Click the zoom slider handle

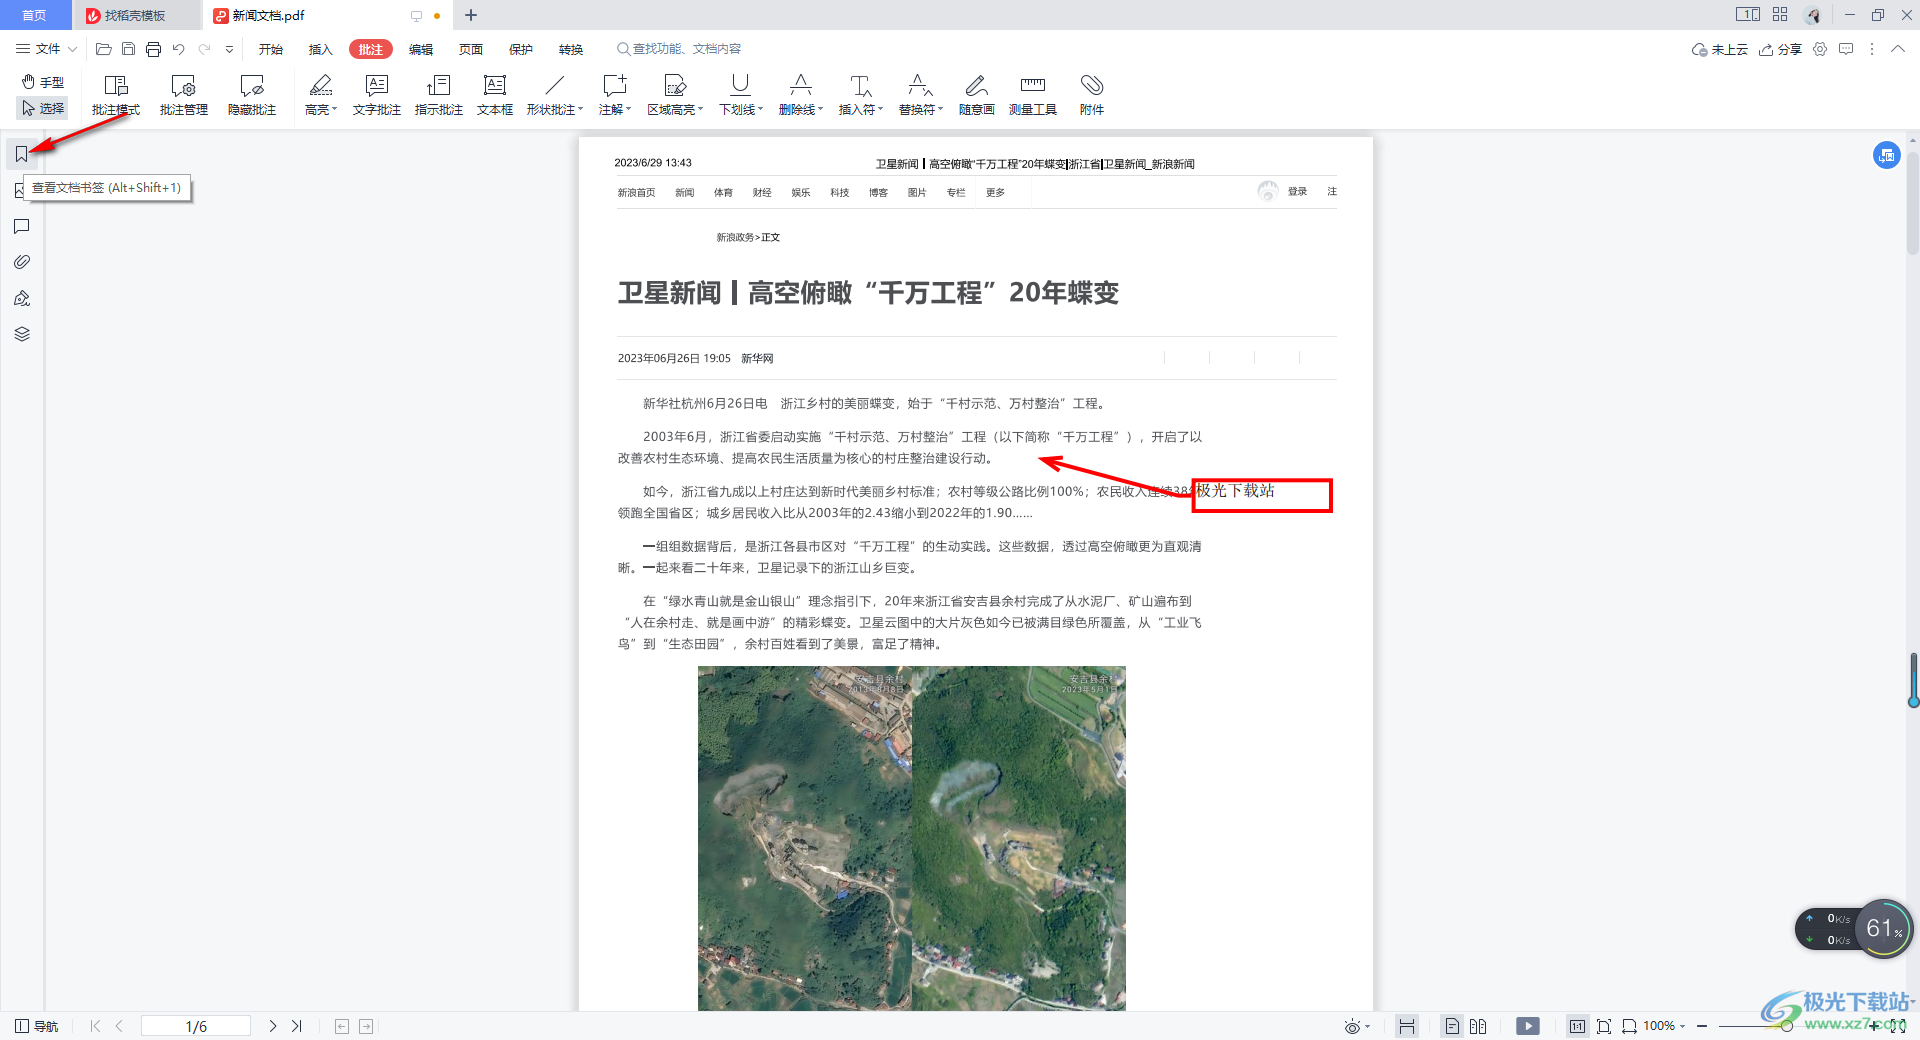coord(1786,1026)
